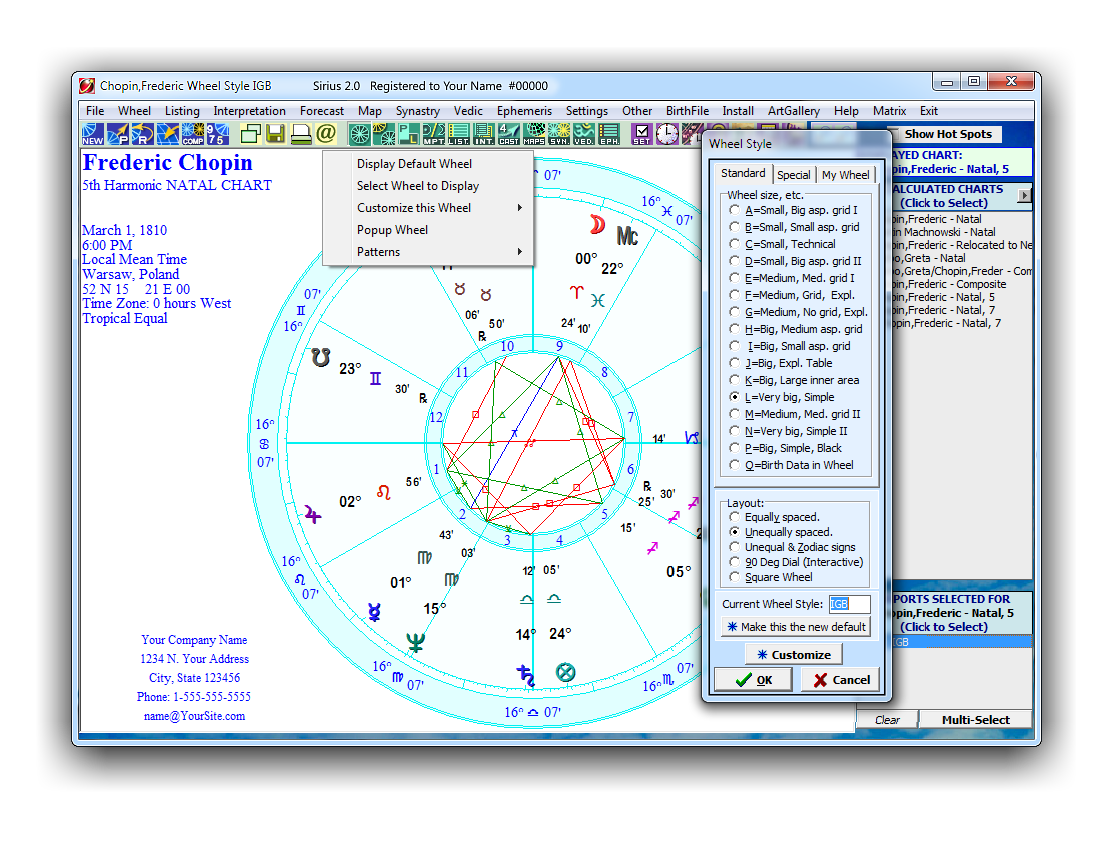Image resolution: width=1112 pixels, height=856 pixels.
Task: Click the Clear button
Action: click(887, 720)
